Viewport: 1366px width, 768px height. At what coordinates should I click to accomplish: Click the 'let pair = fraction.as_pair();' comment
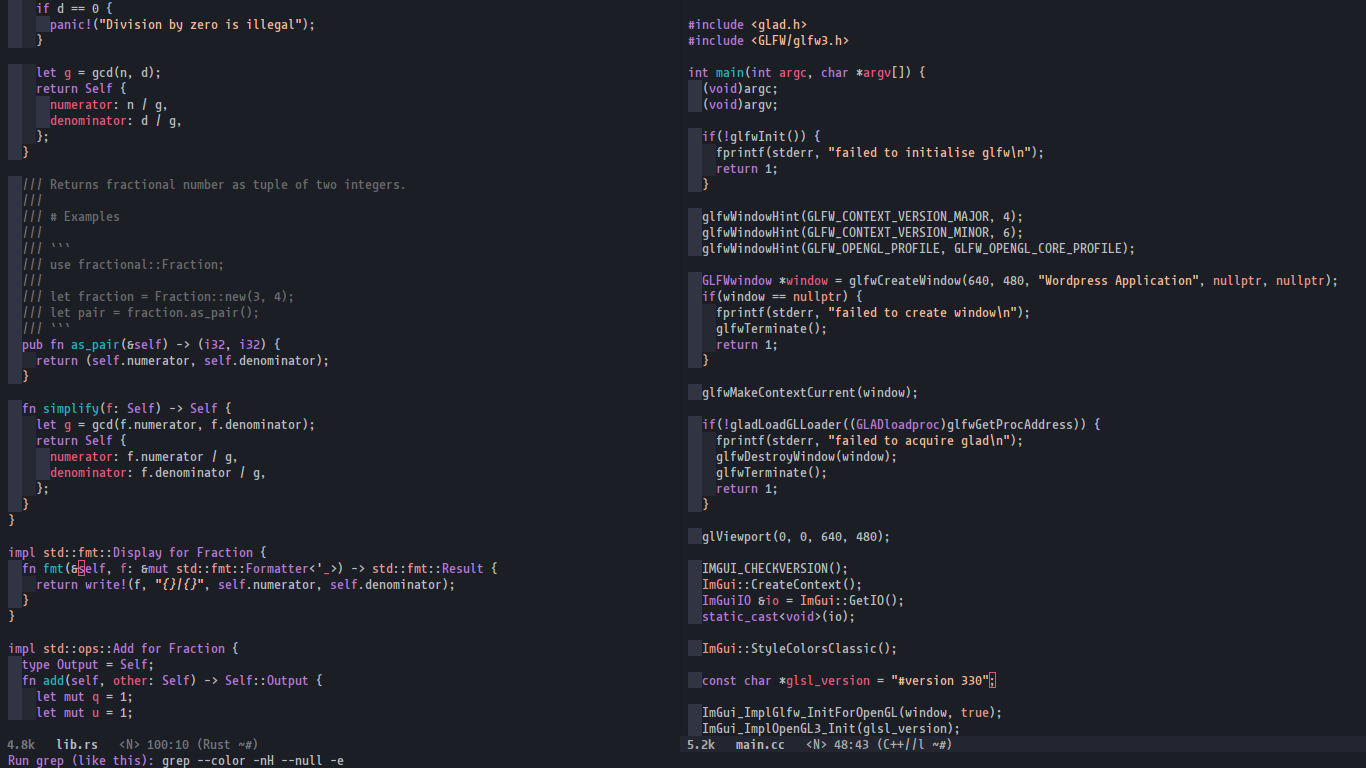140,313
